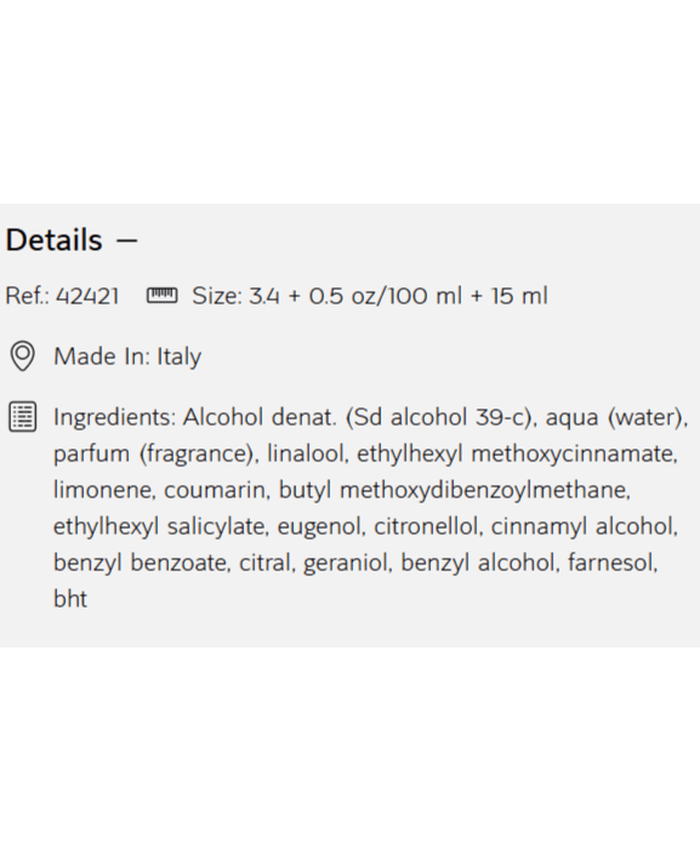Click the ingredients list icon
Image resolution: width=700 pixels, height=850 pixels.
pyautogui.click(x=22, y=417)
